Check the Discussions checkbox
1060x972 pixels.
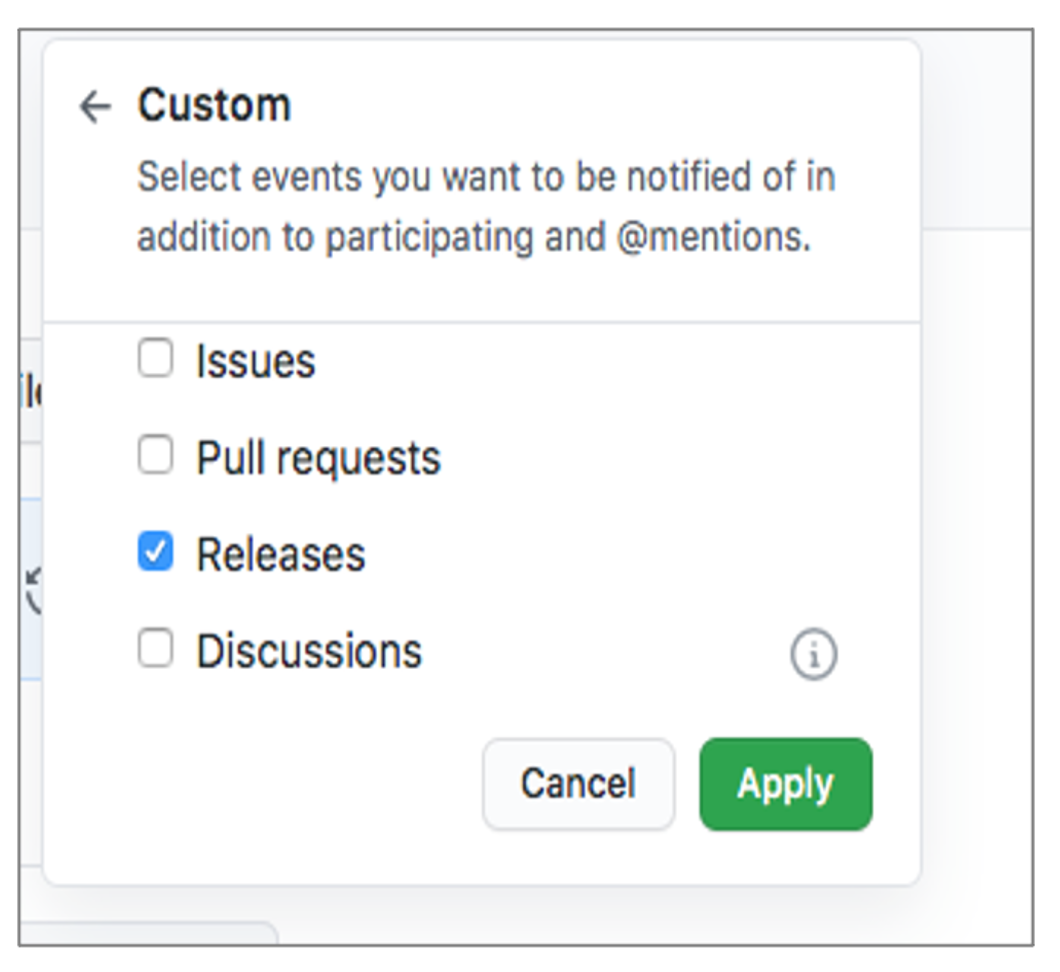click(x=155, y=648)
